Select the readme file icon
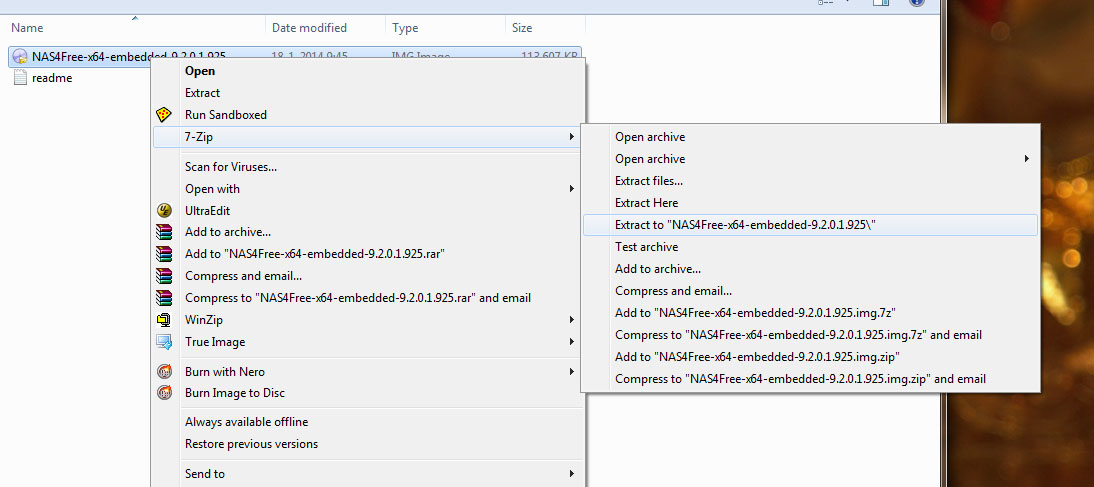Viewport: 1094px width, 487px height. (20, 78)
